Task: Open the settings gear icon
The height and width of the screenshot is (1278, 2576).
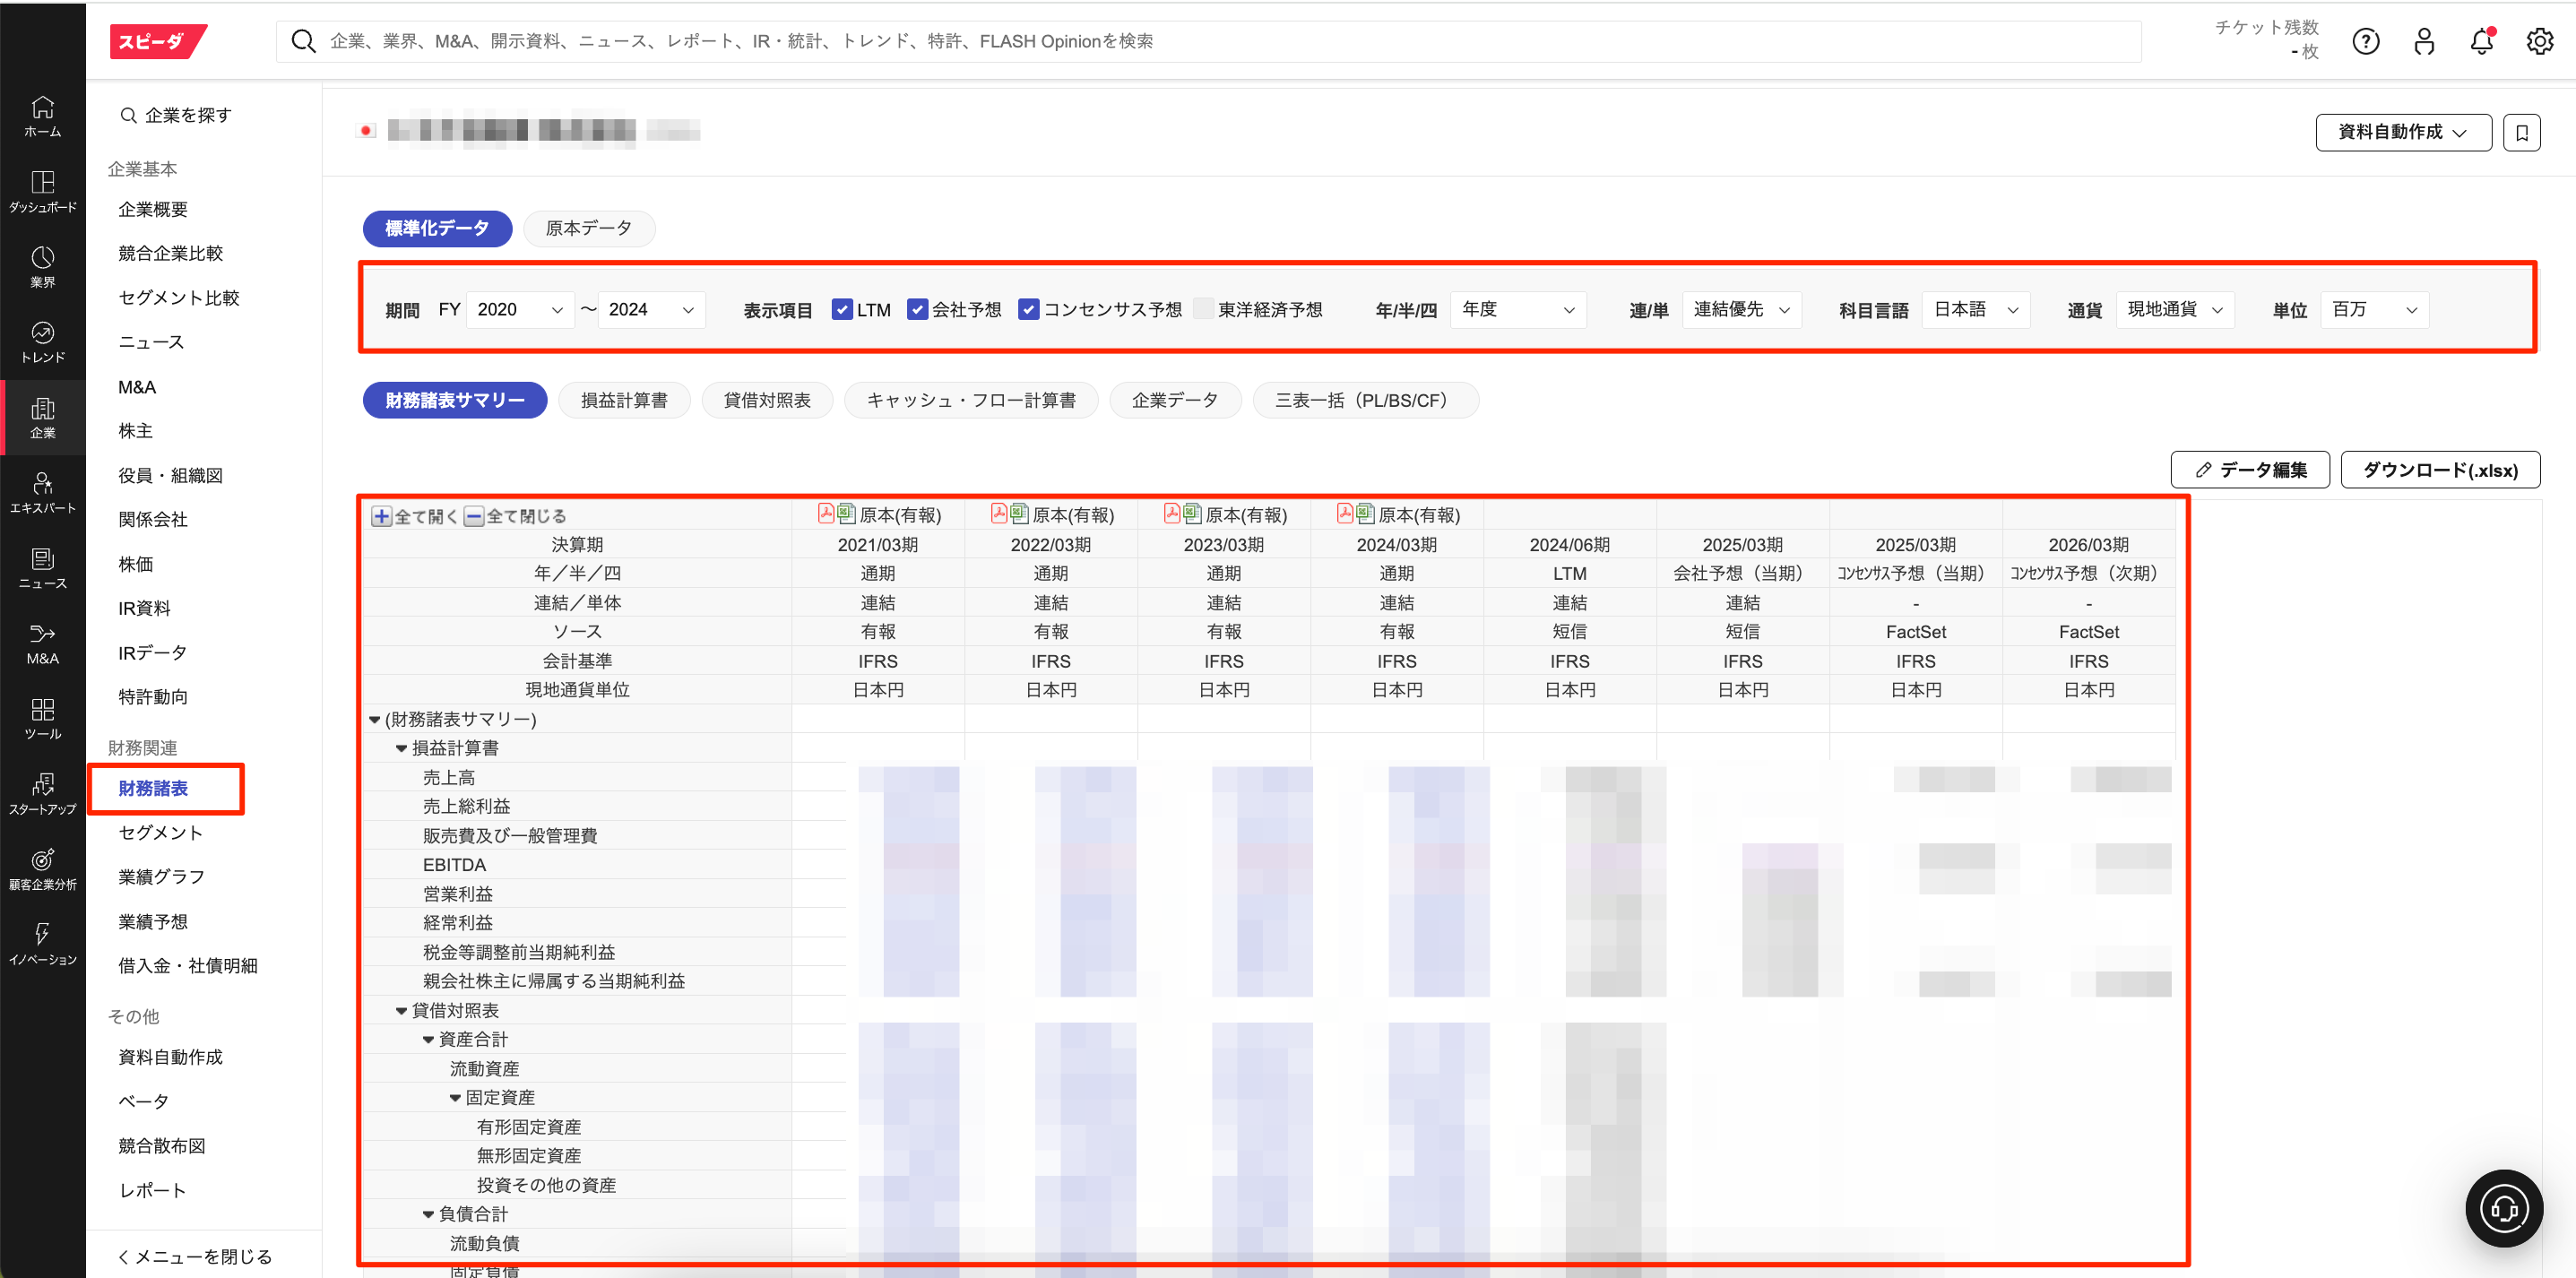Action: [x=2539, y=41]
